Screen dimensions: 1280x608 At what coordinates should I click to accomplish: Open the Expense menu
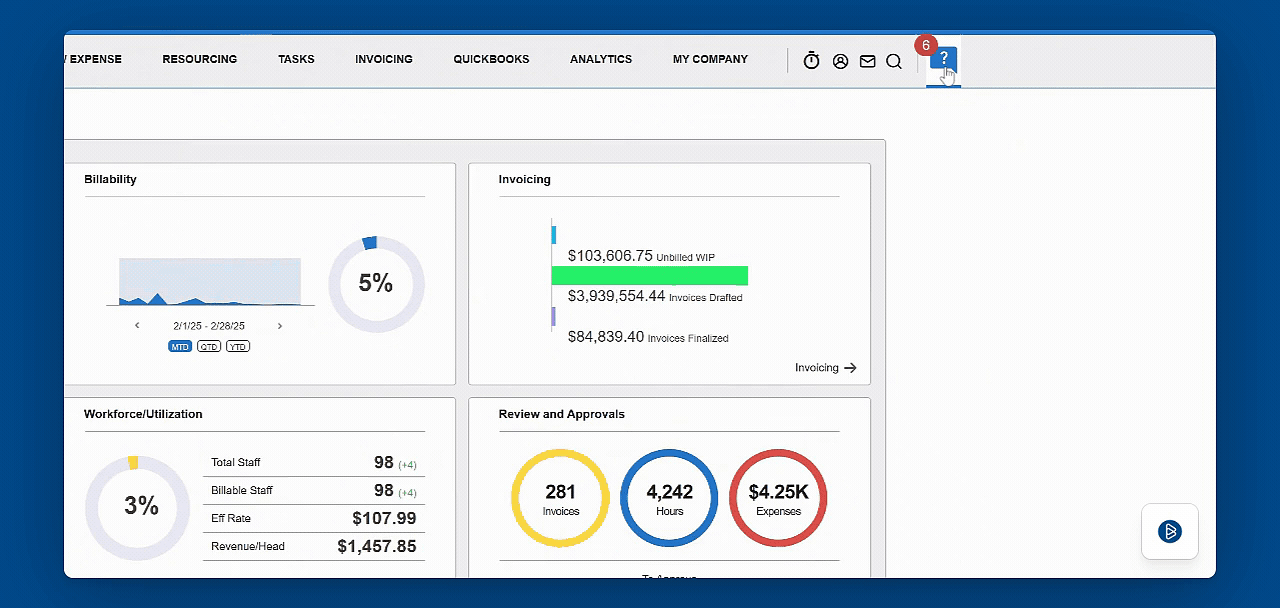(93, 59)
